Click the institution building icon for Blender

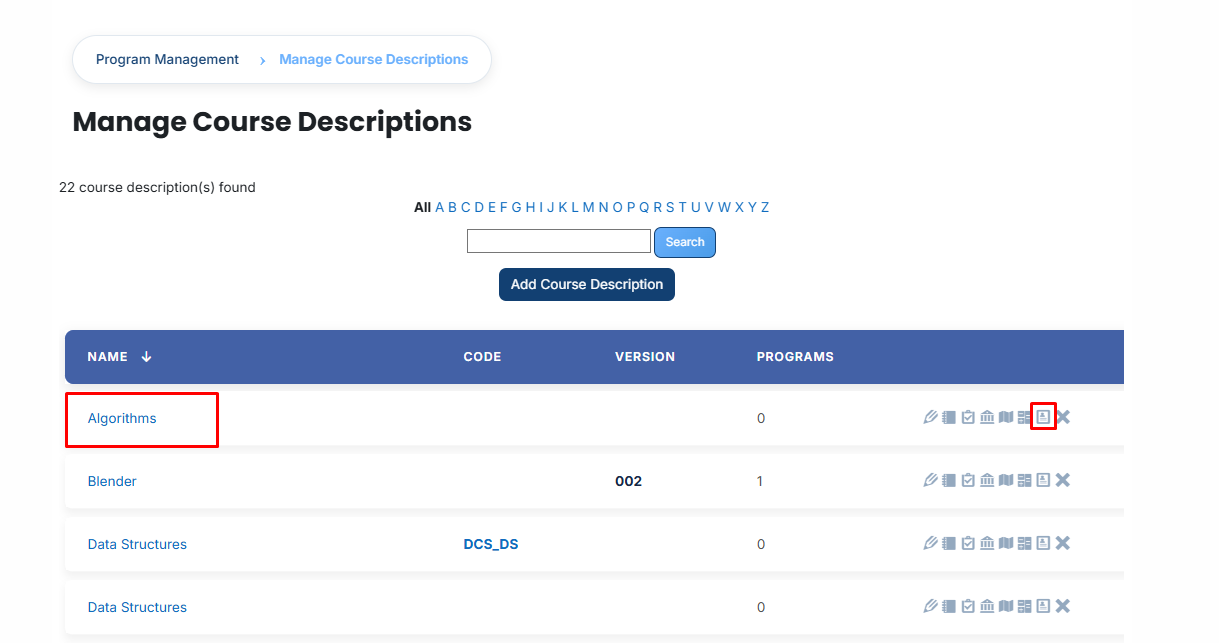(x=987, y=480)
